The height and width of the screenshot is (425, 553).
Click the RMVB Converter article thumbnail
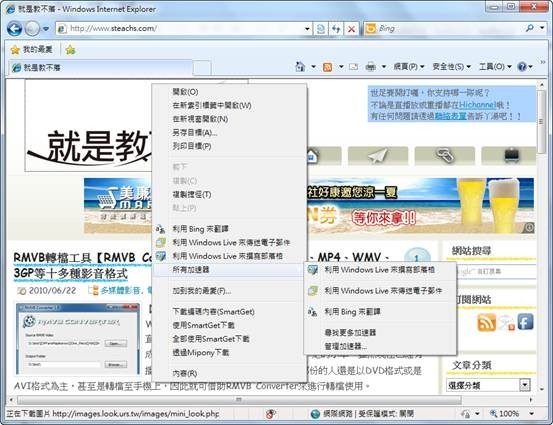(x=78, y=339)
